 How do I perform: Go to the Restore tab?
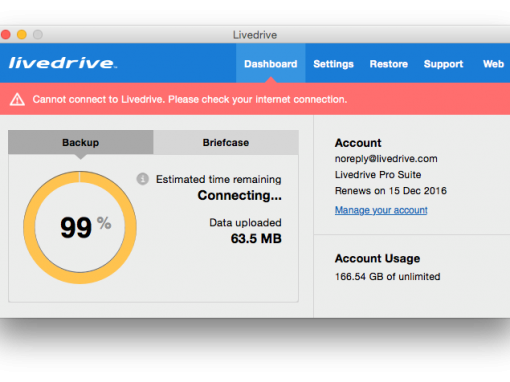tap(389, 64)
